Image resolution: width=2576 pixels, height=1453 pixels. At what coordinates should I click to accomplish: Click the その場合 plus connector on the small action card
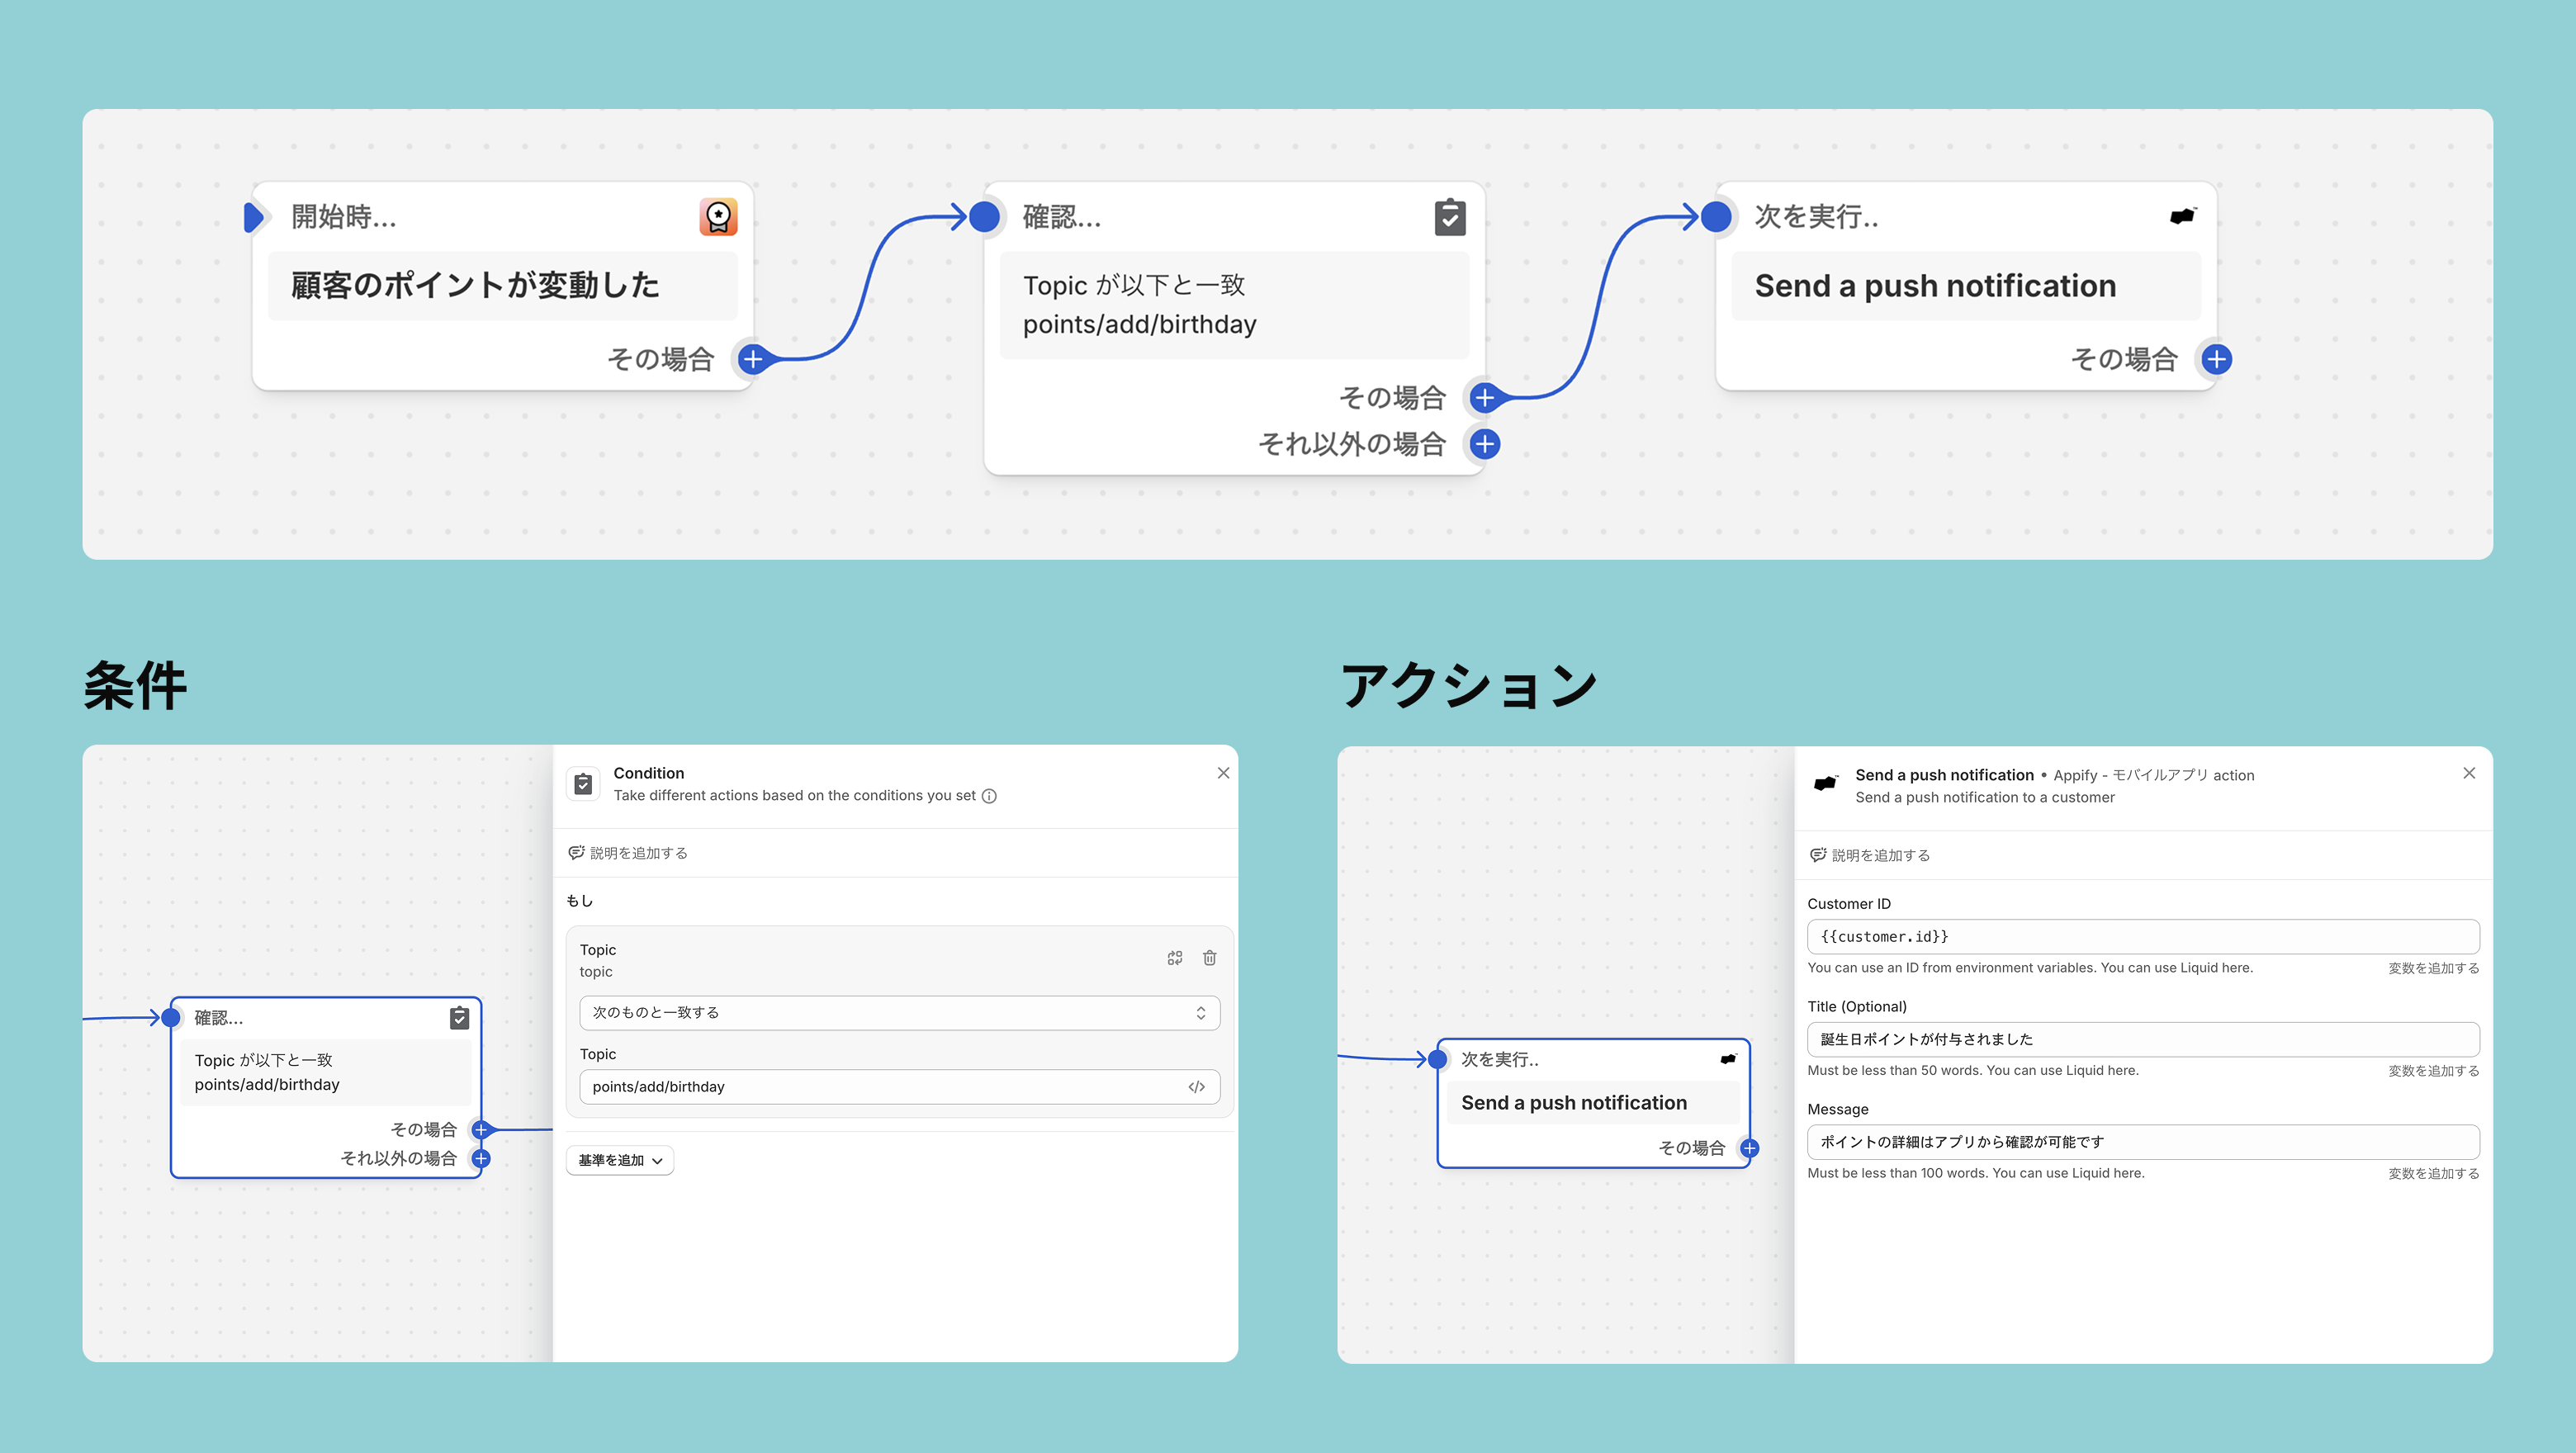(x=1749, y=1148)
